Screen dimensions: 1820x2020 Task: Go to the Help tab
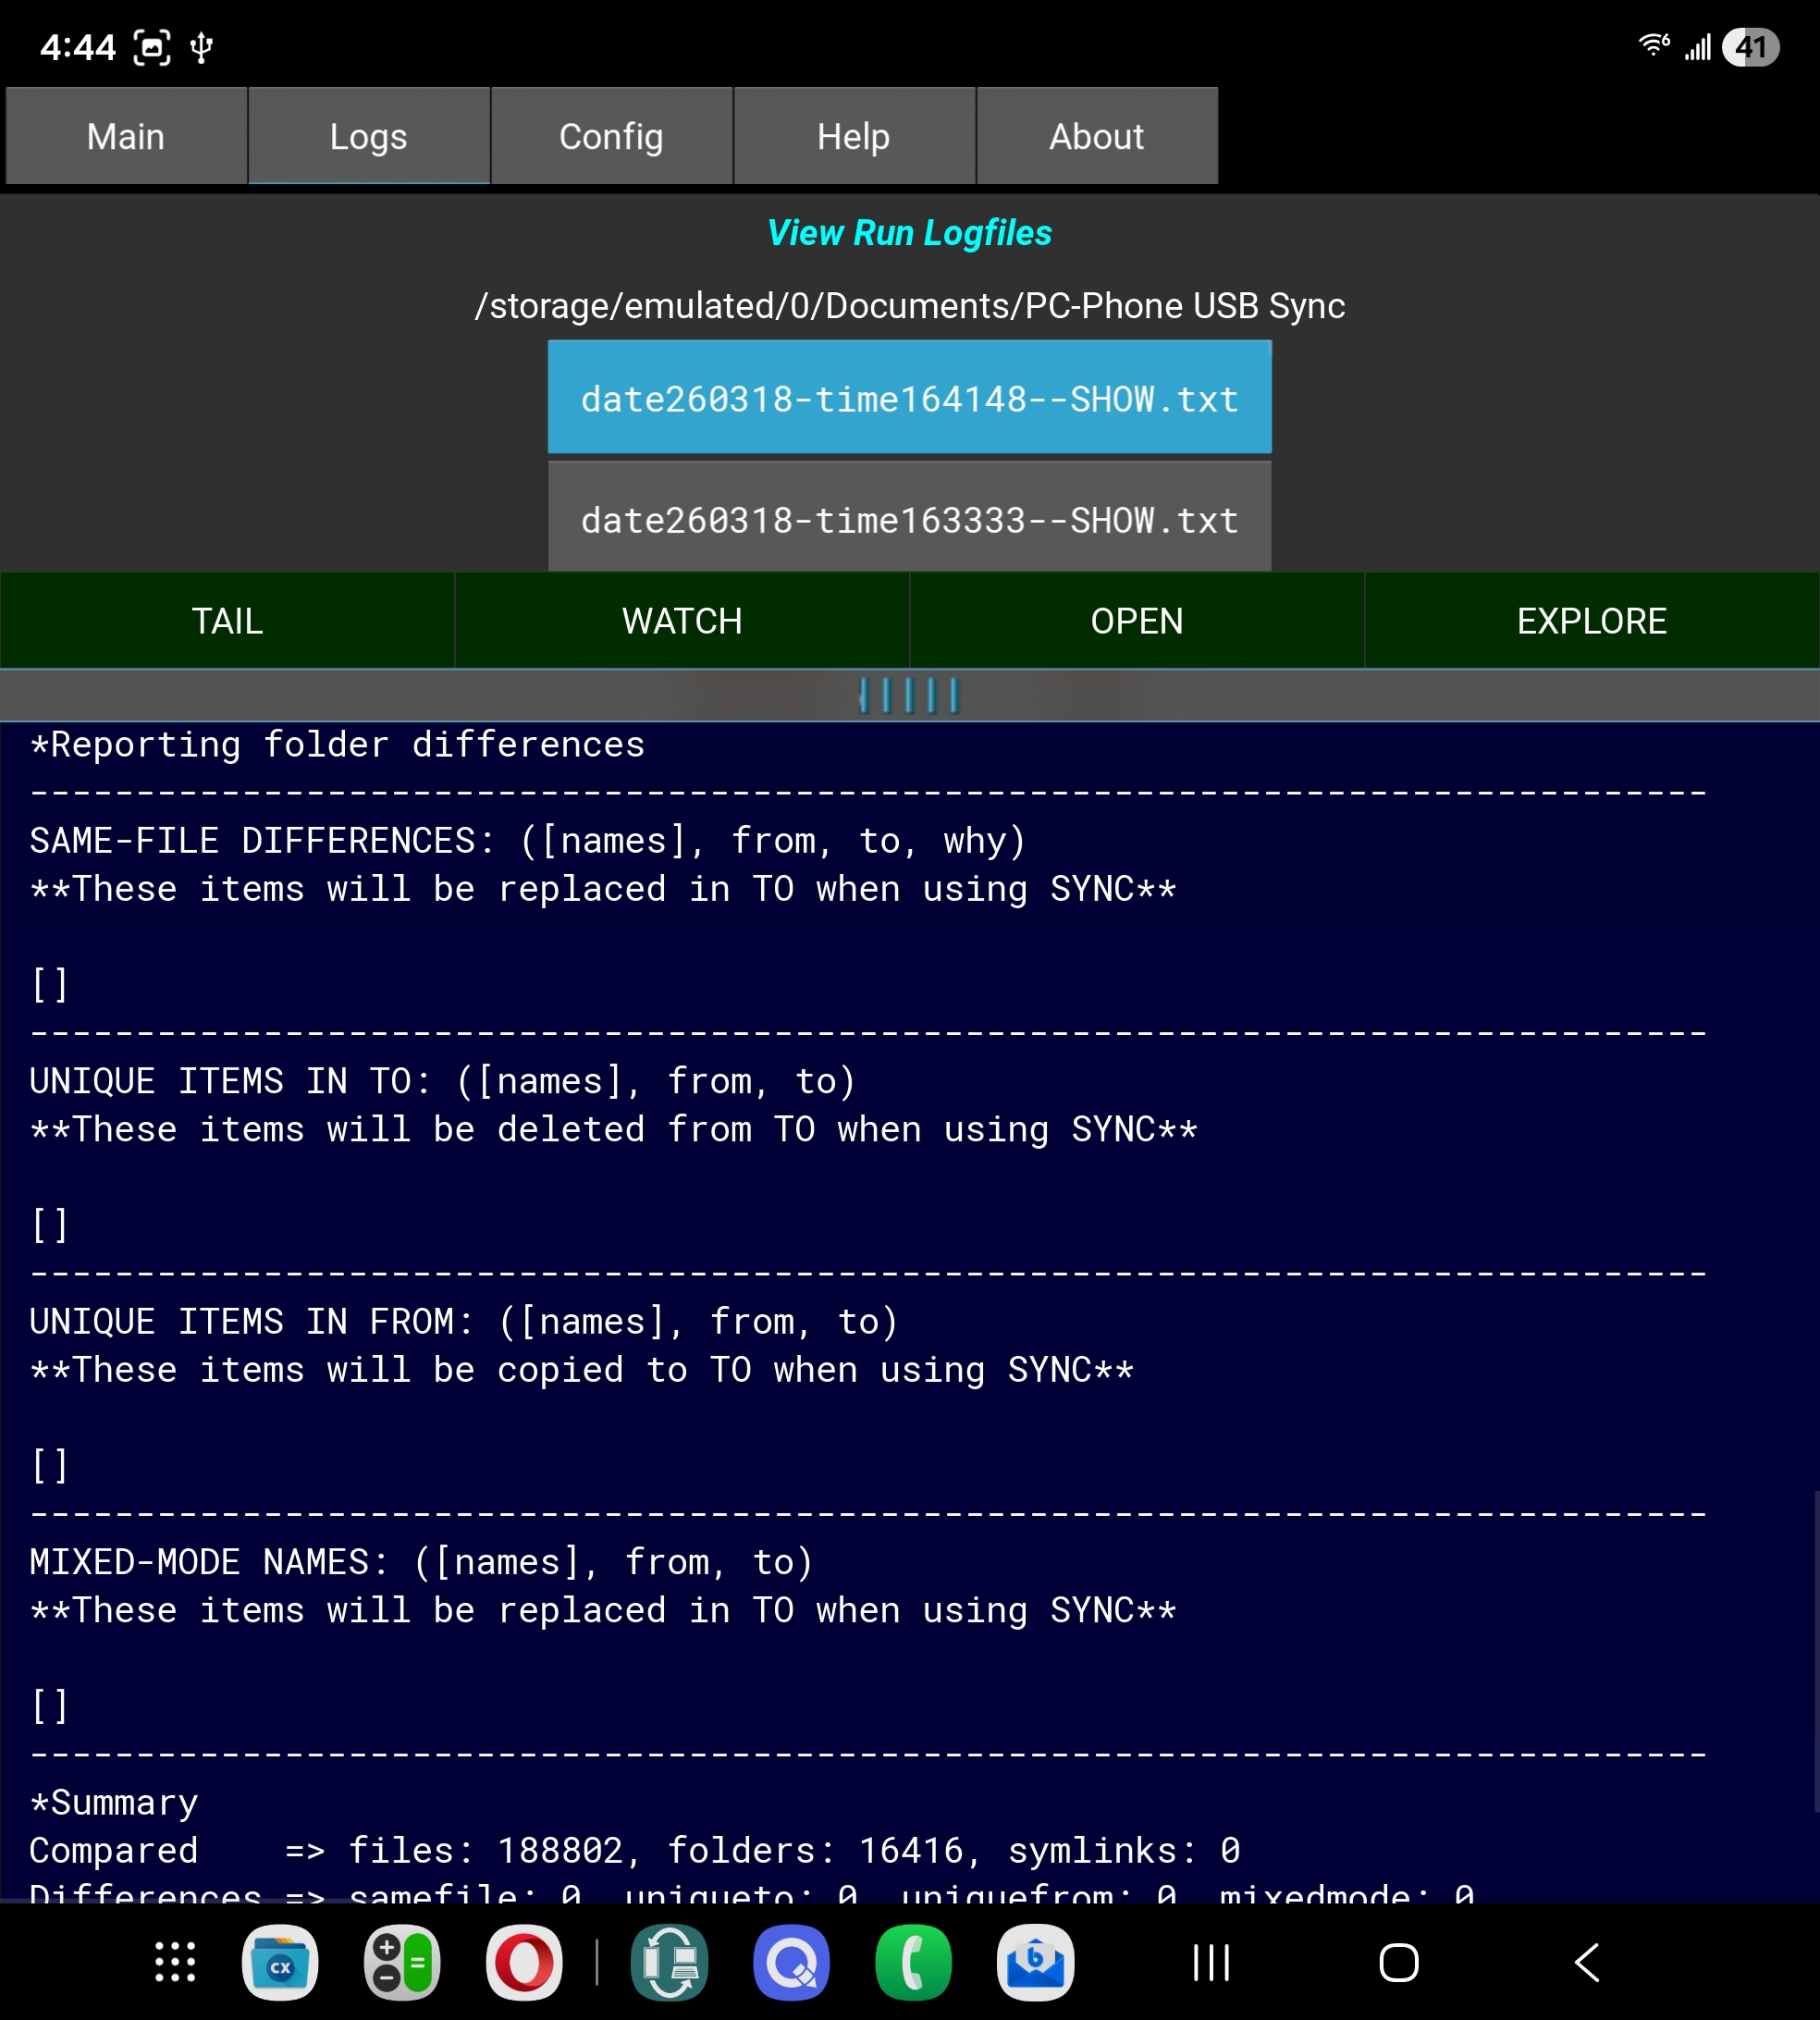point(853,136)
